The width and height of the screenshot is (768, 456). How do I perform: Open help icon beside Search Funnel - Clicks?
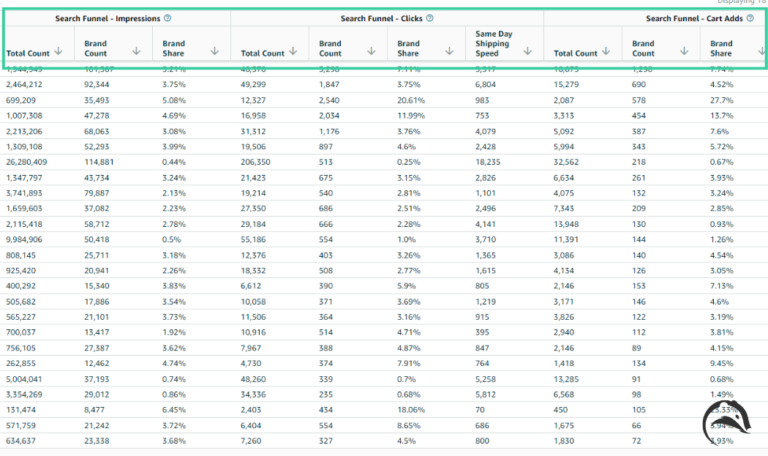pyautogui.click(x=430, y=18)
